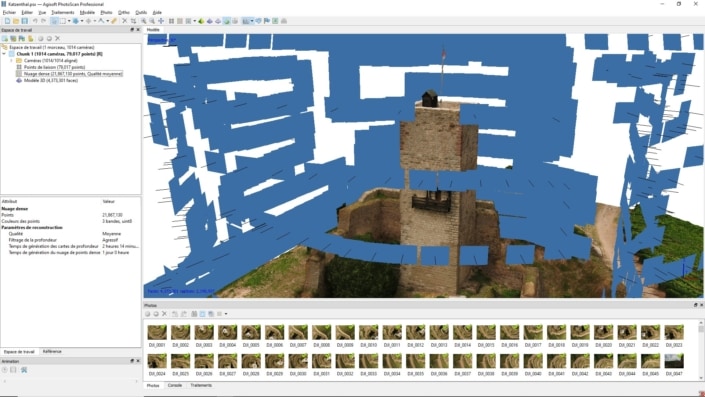Select Points de liaison tree item
705x397 pixels.
(54, 67)
